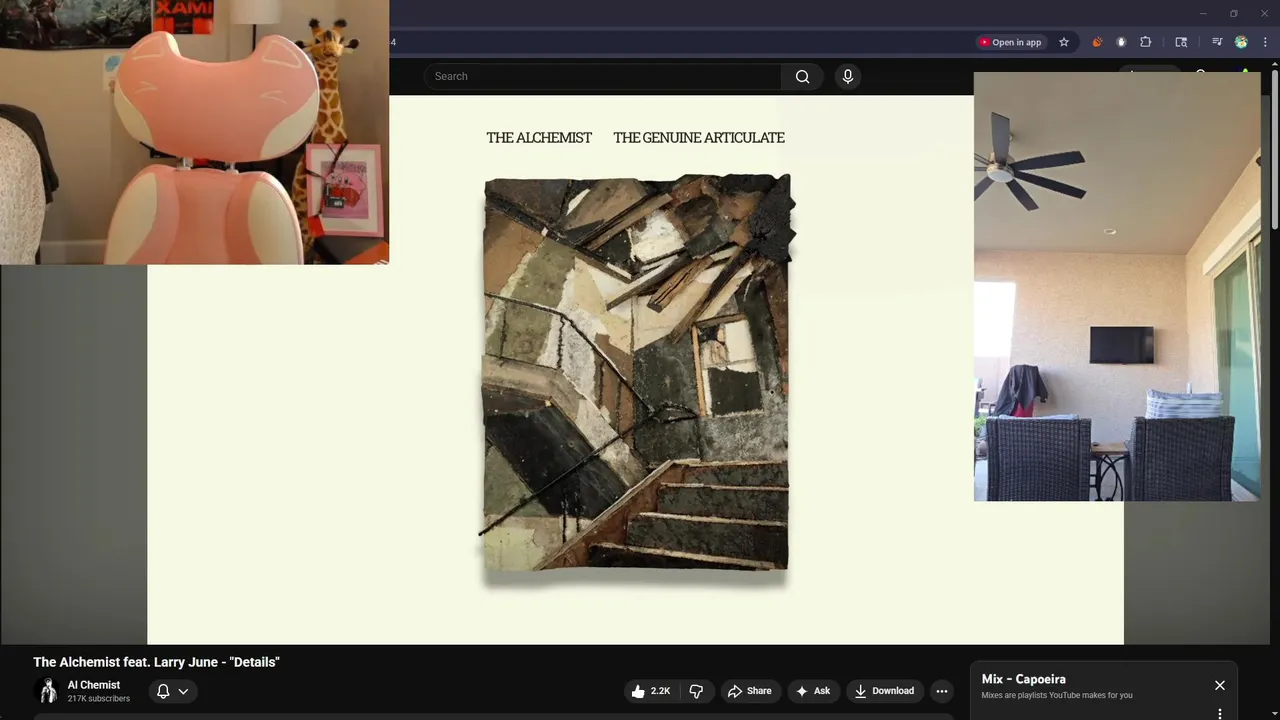Activate voice search microphone icon
The height and width of the screenshot is (720, 1280).
848,77
